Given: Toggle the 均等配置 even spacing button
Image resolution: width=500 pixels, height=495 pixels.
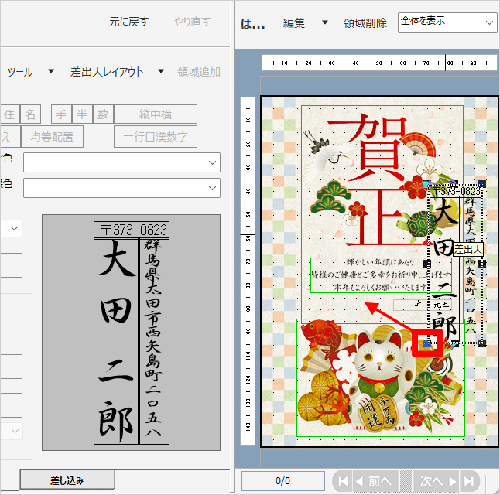Looking at the screenshot, I should click(52, 136).
